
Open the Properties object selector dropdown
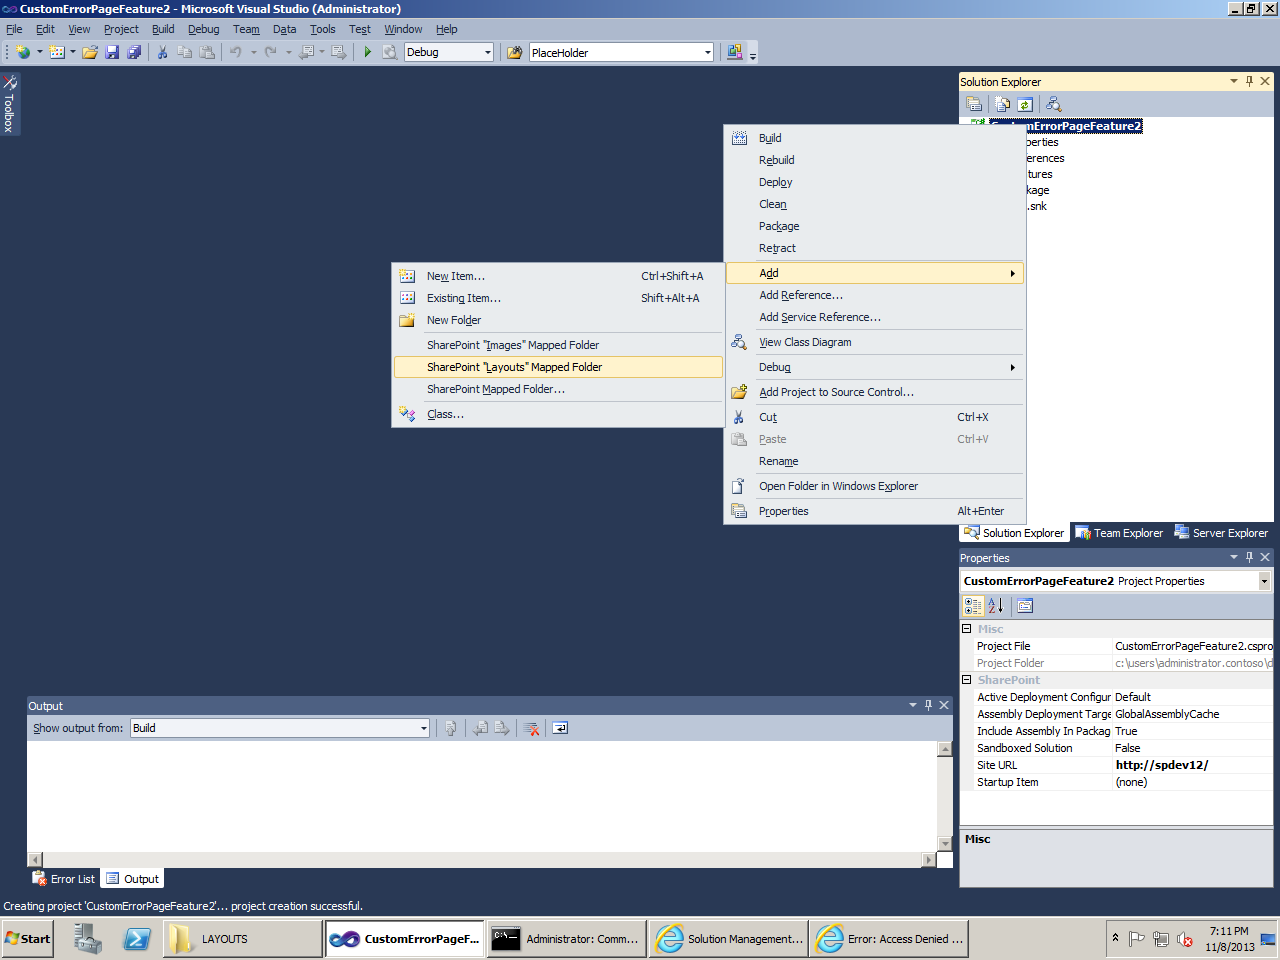[x=1264, y=581]
